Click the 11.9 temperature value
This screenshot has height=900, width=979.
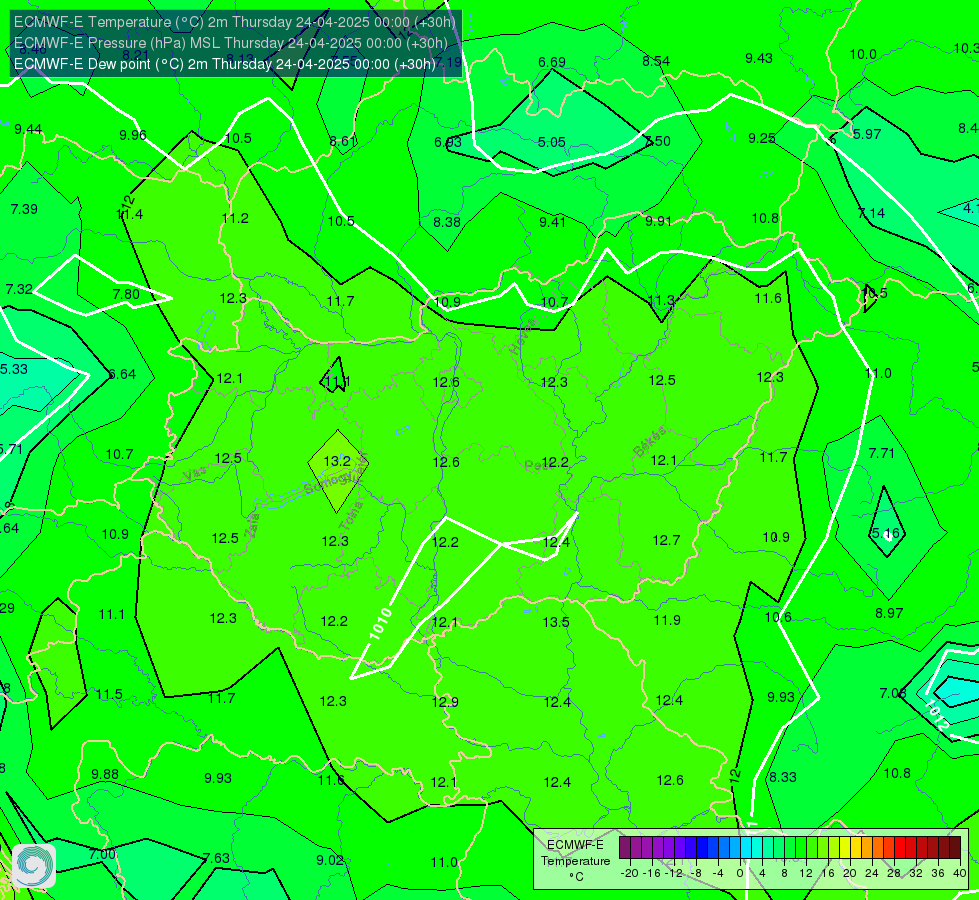pyautogui.click(x=667, y=620)
